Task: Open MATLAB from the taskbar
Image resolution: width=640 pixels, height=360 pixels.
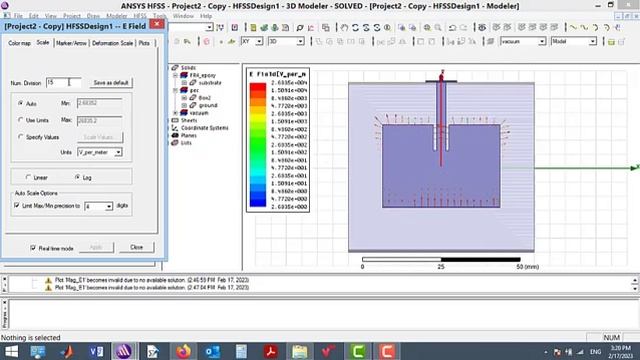Action: point(67,351)
